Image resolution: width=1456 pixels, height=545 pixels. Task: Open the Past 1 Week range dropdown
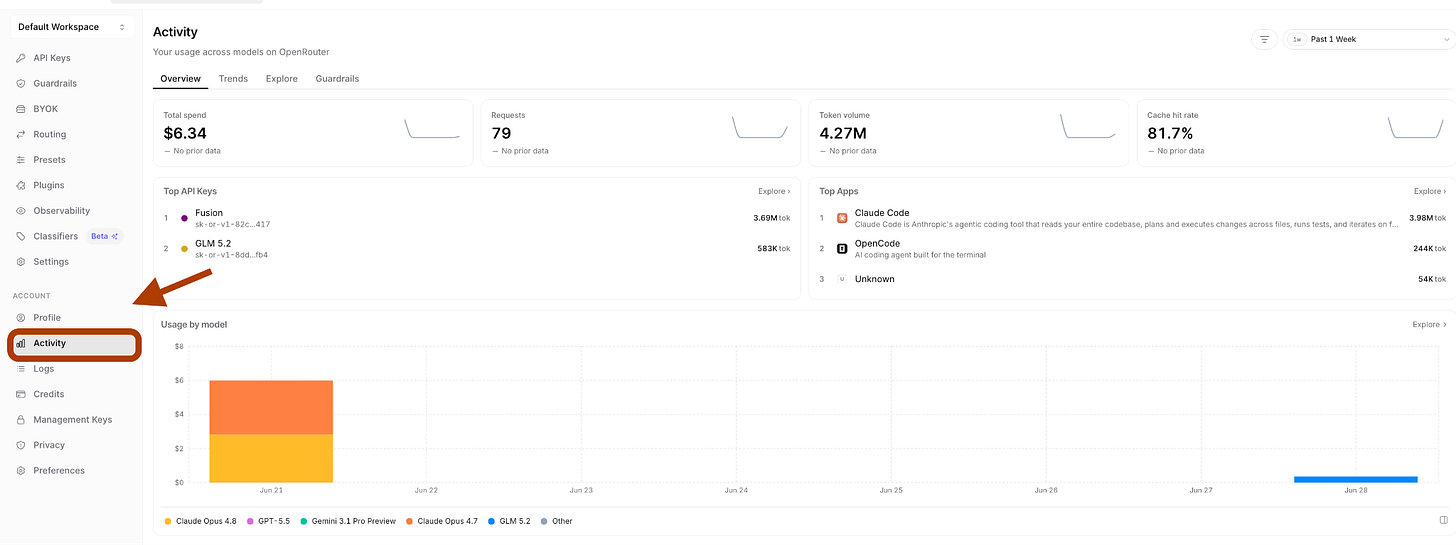coord(1368,39)
